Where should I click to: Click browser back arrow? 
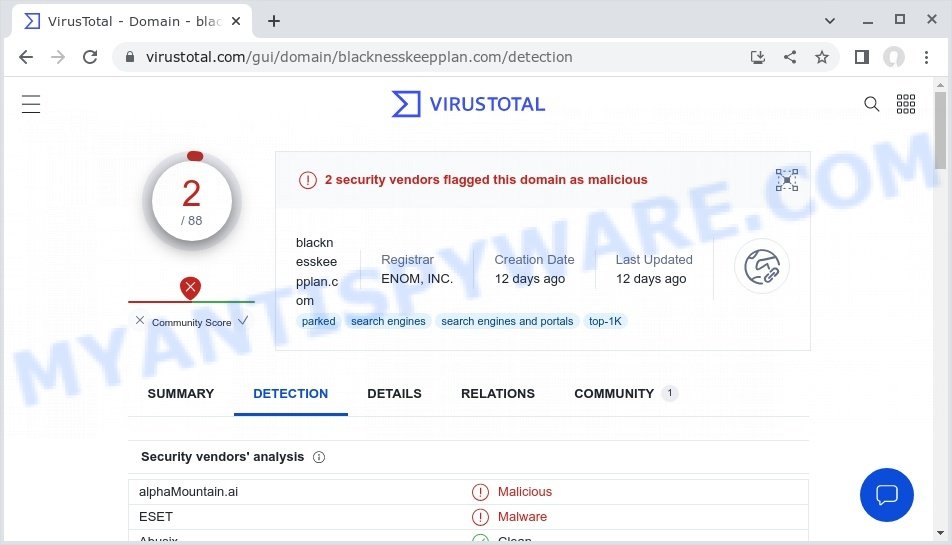pos(26,57)
